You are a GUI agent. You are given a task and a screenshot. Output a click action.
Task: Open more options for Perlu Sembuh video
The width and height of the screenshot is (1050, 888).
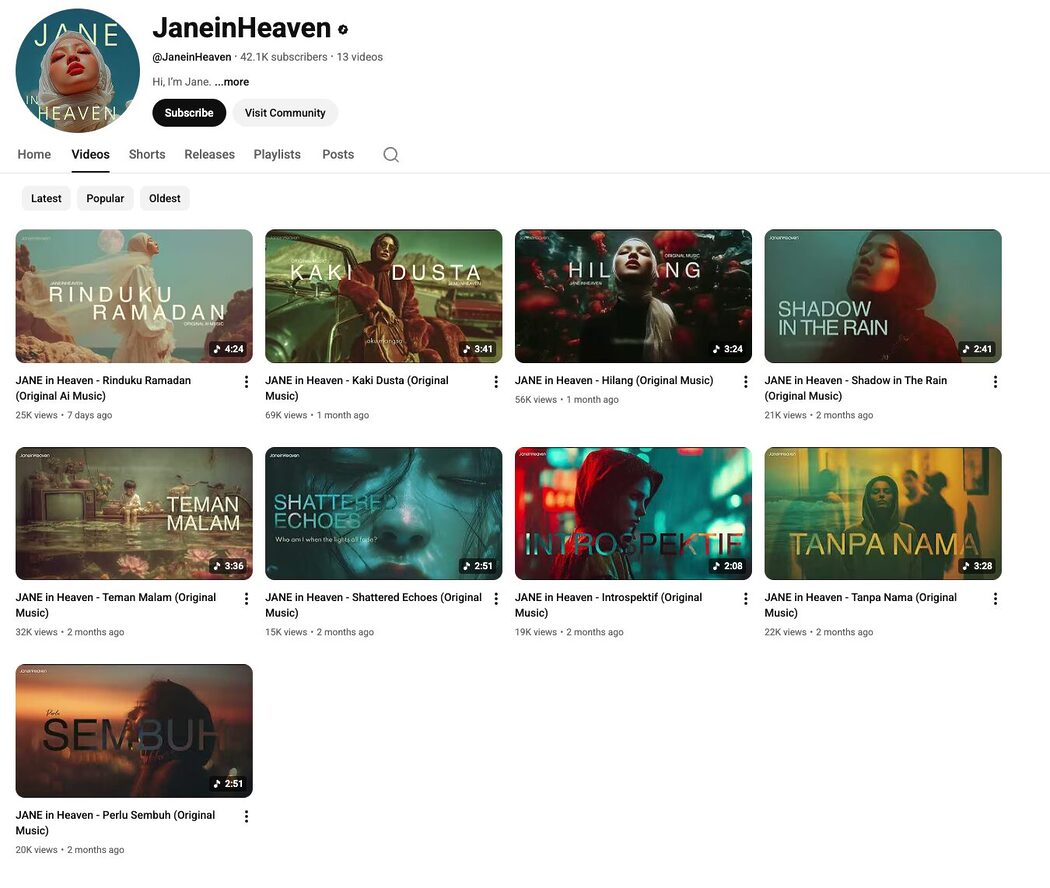click(246, 816)
